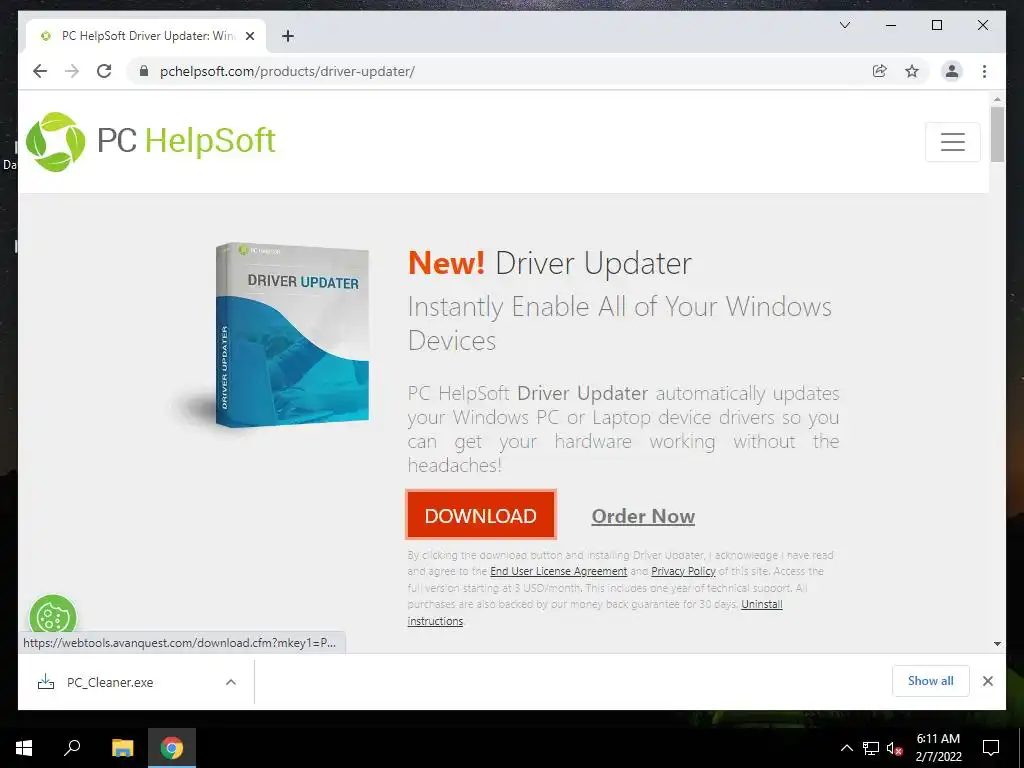Expand options chevron for PC_Cleaner.exe
This screenshot has width=1024, height=768.
pos(231,682)
